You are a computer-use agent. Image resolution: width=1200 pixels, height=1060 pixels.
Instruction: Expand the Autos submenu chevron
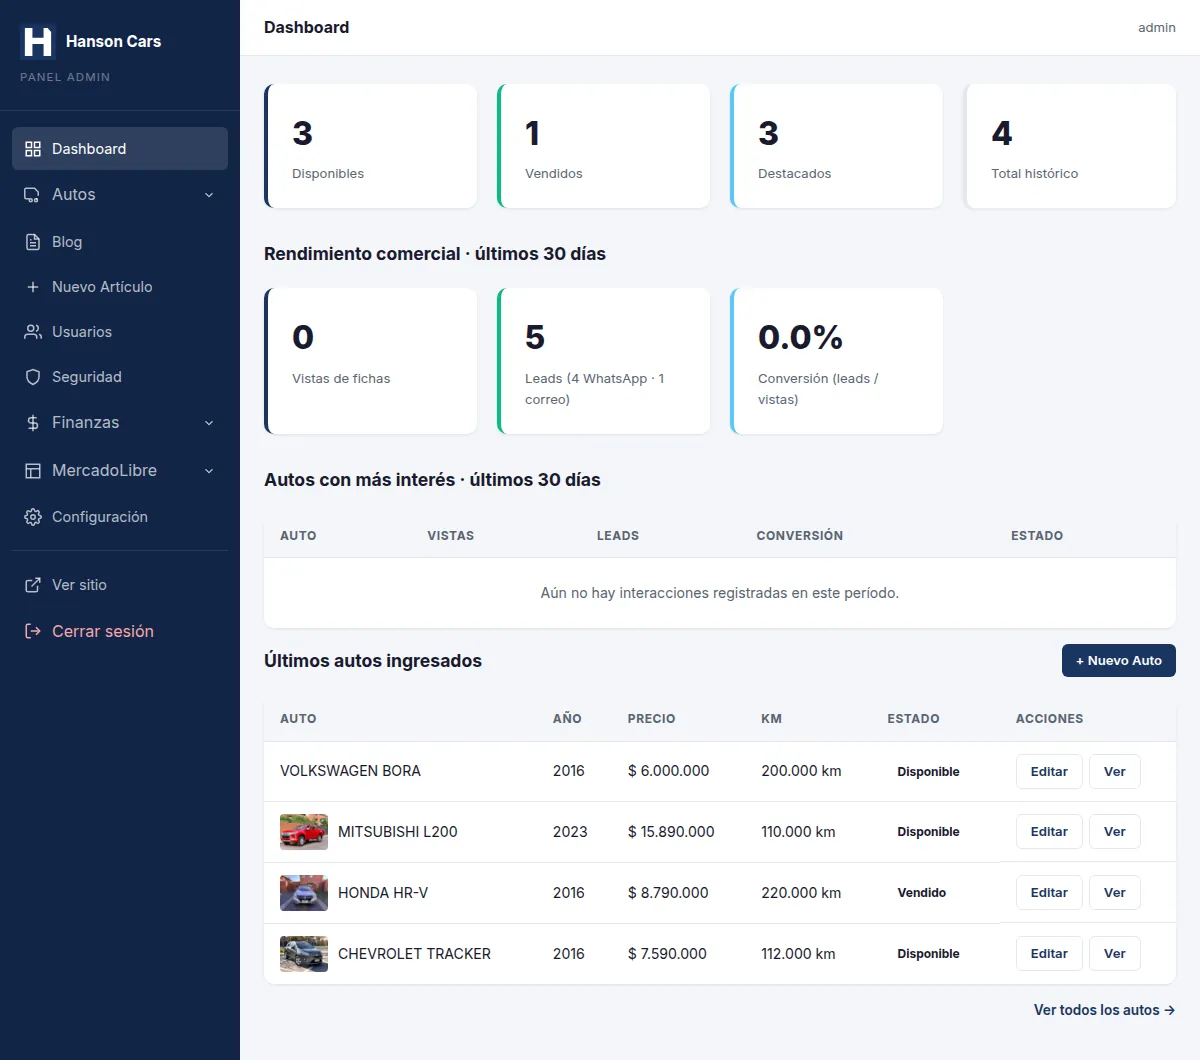click(x=209, y=195)
